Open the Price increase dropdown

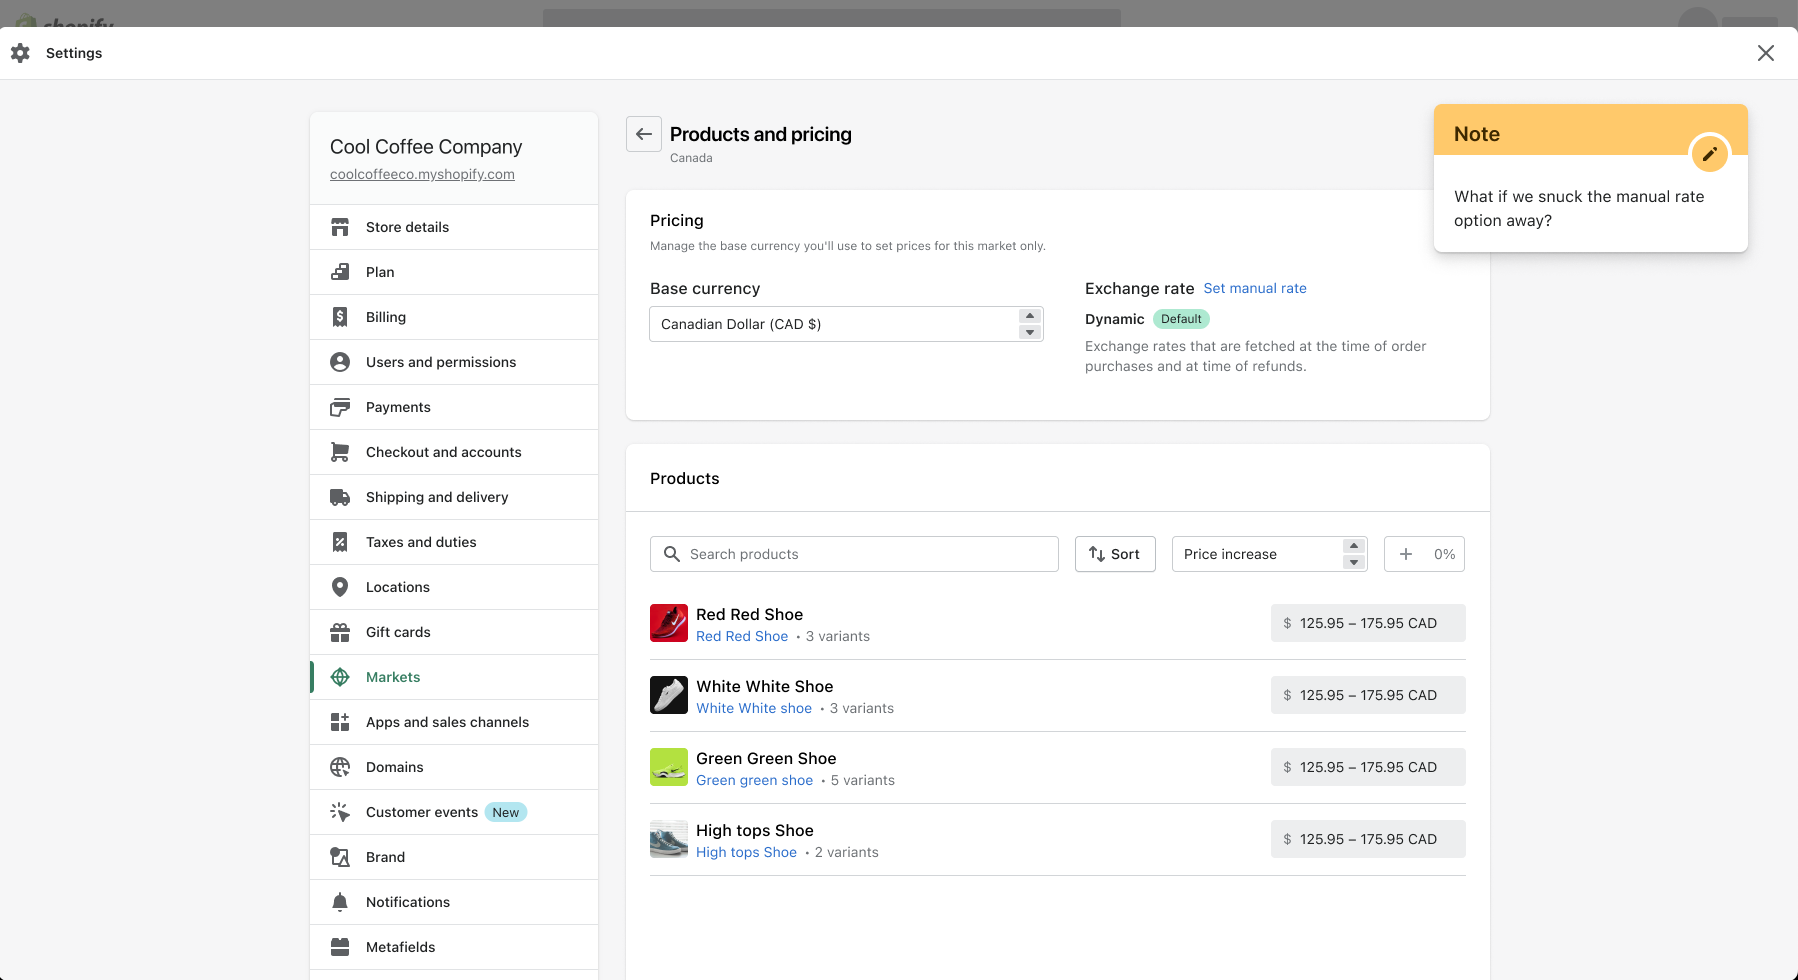pos(1268,554)
